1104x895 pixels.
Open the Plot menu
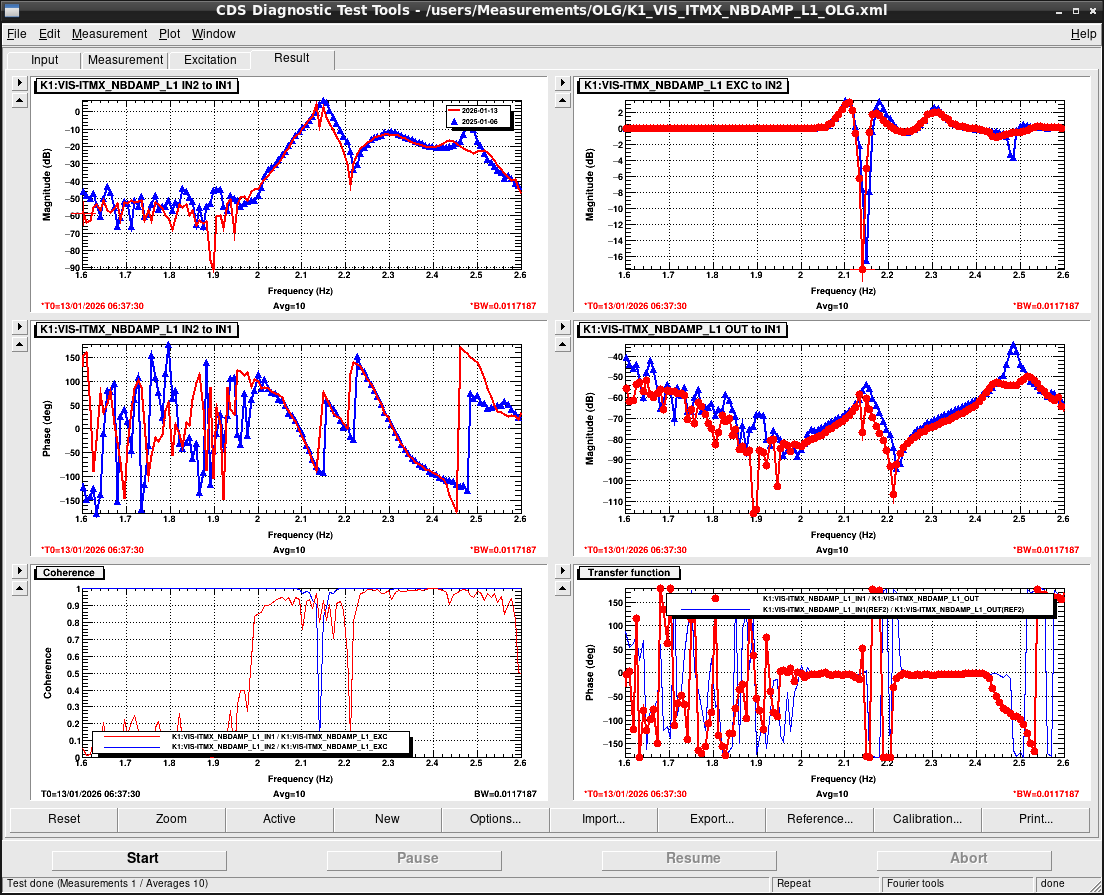coord(169,34)
